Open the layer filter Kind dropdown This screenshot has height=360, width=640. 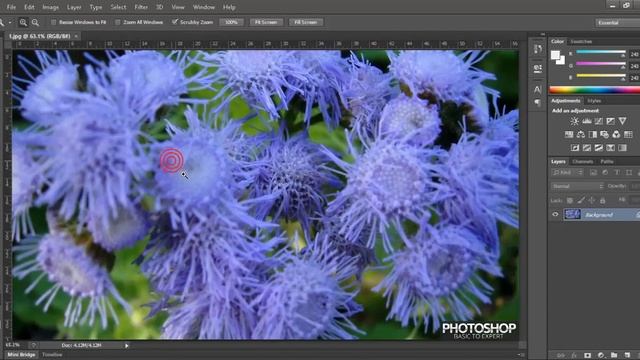pos(568,173)
